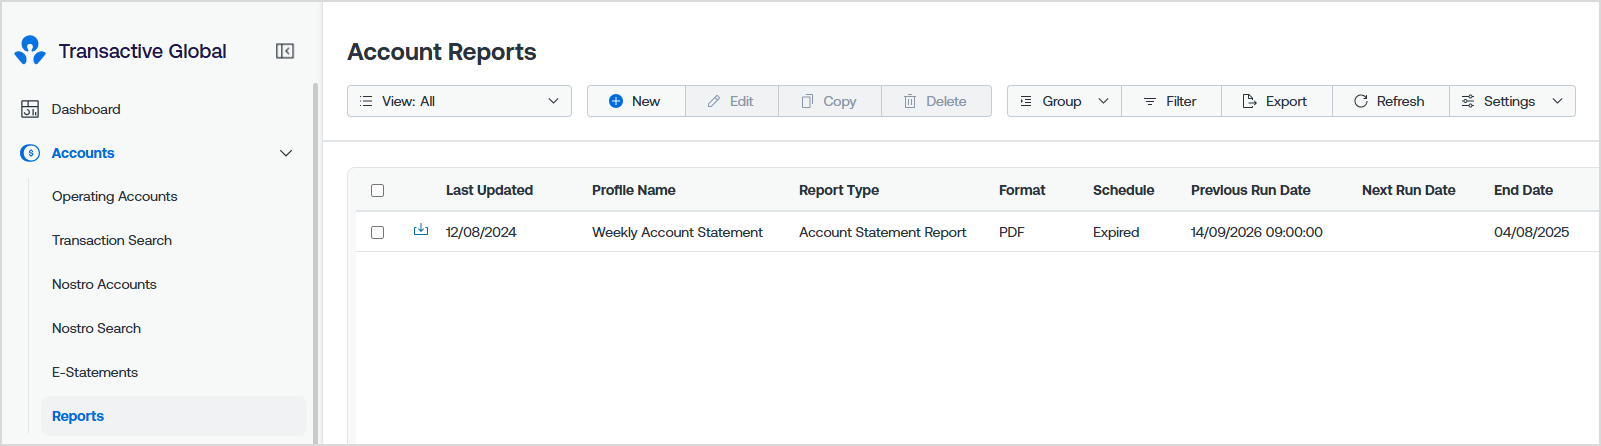1601x446 pixels.
Task: Click the plus icon on New button
Action: click(x=616, y=101)
